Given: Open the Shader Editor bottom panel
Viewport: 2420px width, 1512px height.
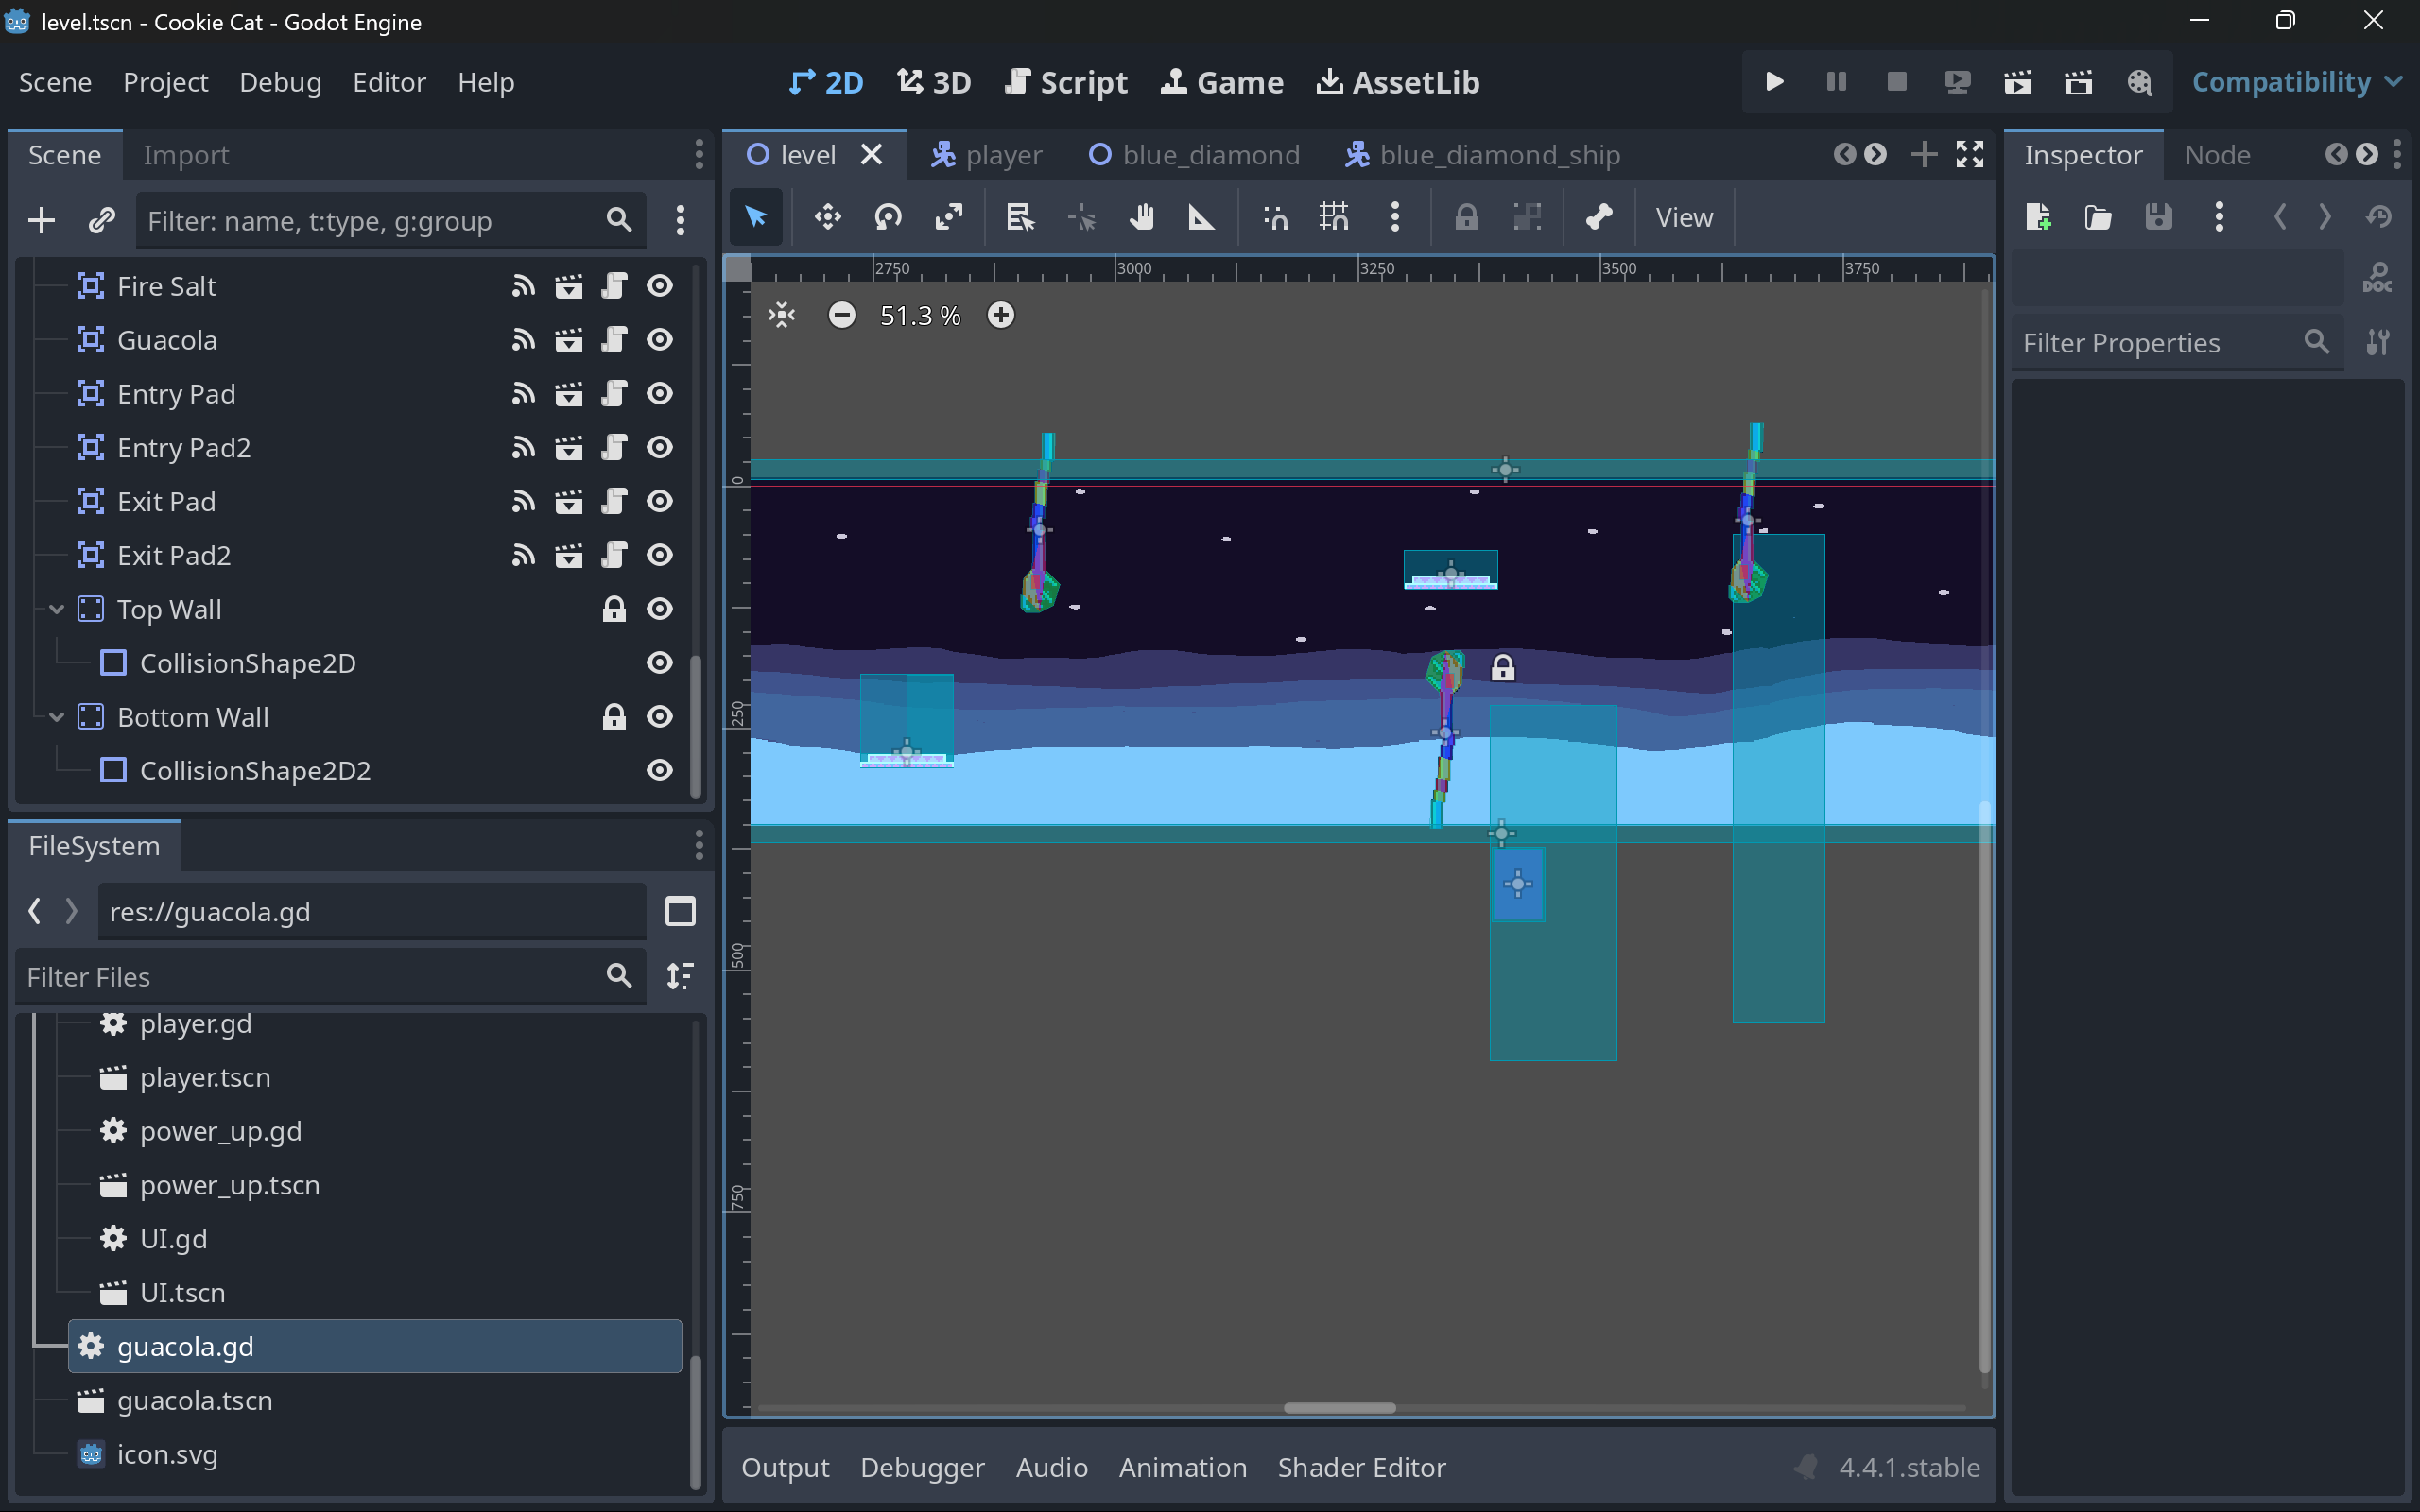Looking at the screenshot, I should (1361, 1467).
